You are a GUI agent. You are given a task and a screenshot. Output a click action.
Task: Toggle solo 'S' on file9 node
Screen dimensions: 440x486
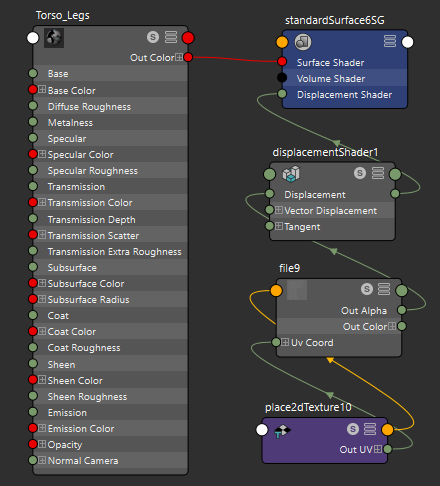click(x=367, y=289)
